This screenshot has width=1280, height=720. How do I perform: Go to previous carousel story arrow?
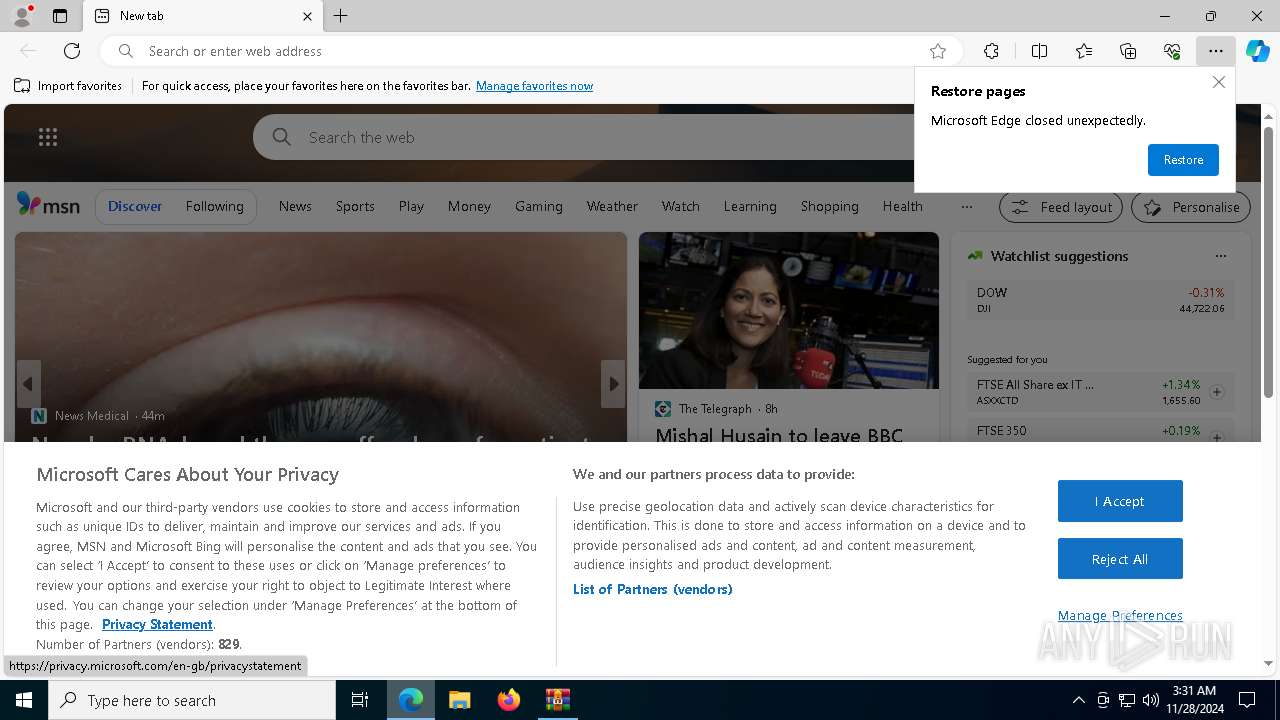click(x=28, y=384)
